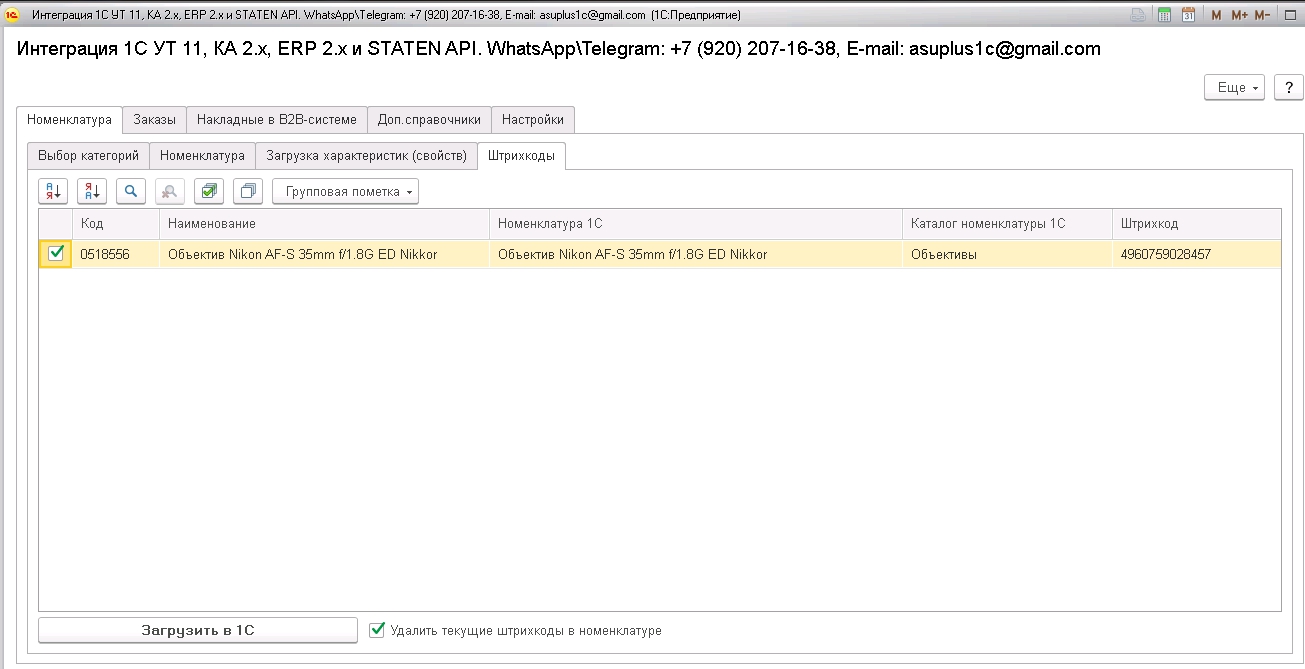The image size is (1305, 669).
Task: Click the 'Штрихкод' column header
Action: (x=1196, y=224)
